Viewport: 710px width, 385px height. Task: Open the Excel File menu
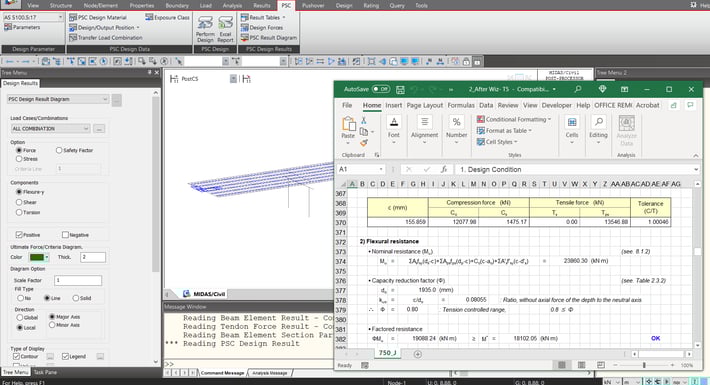coord(347,105)
